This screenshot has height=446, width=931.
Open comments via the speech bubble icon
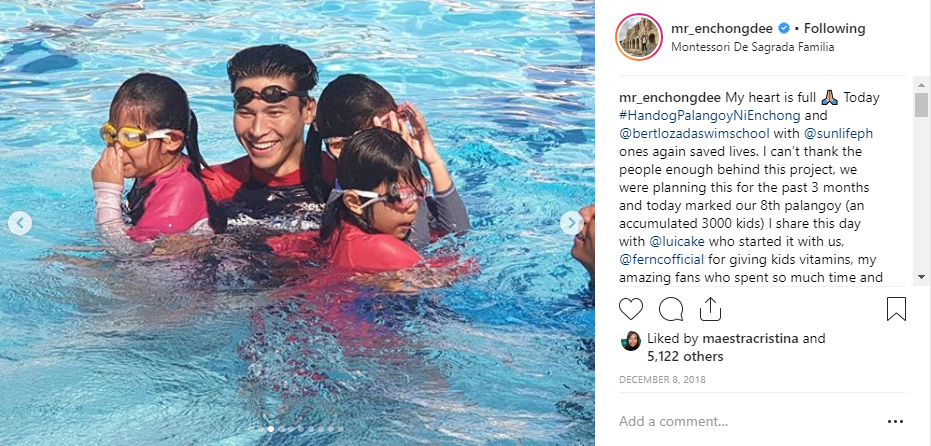[670, 309]
